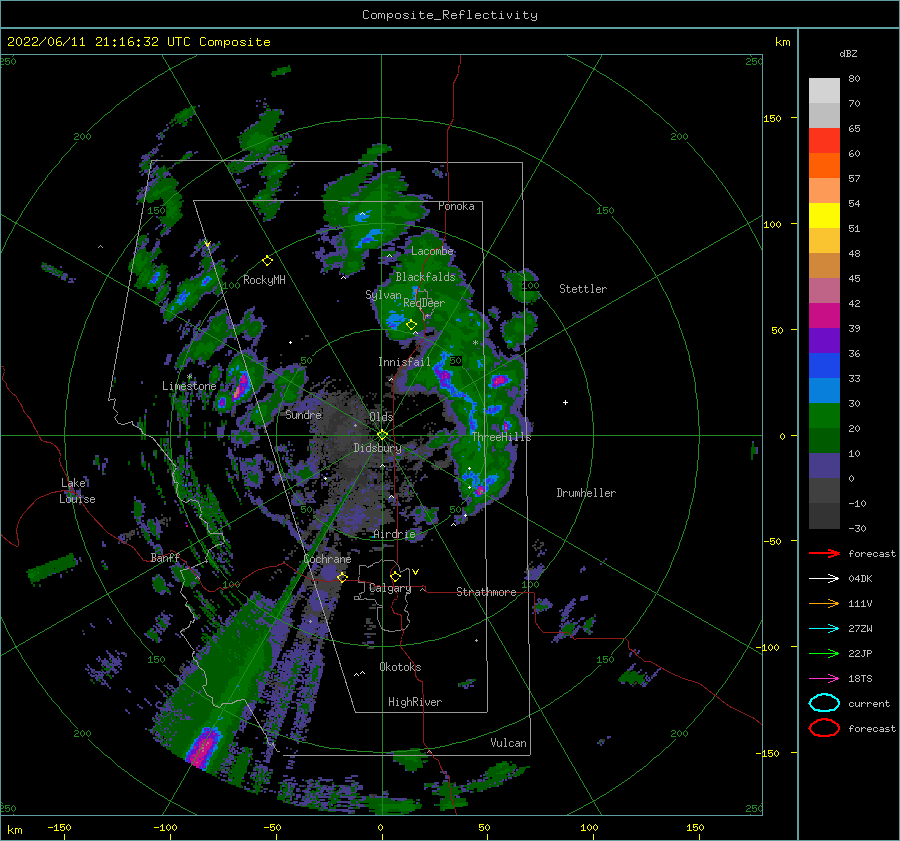This screenshot has height=841, width=900.
Task: Click the HighRiver city label
Action: pos(415,702)
